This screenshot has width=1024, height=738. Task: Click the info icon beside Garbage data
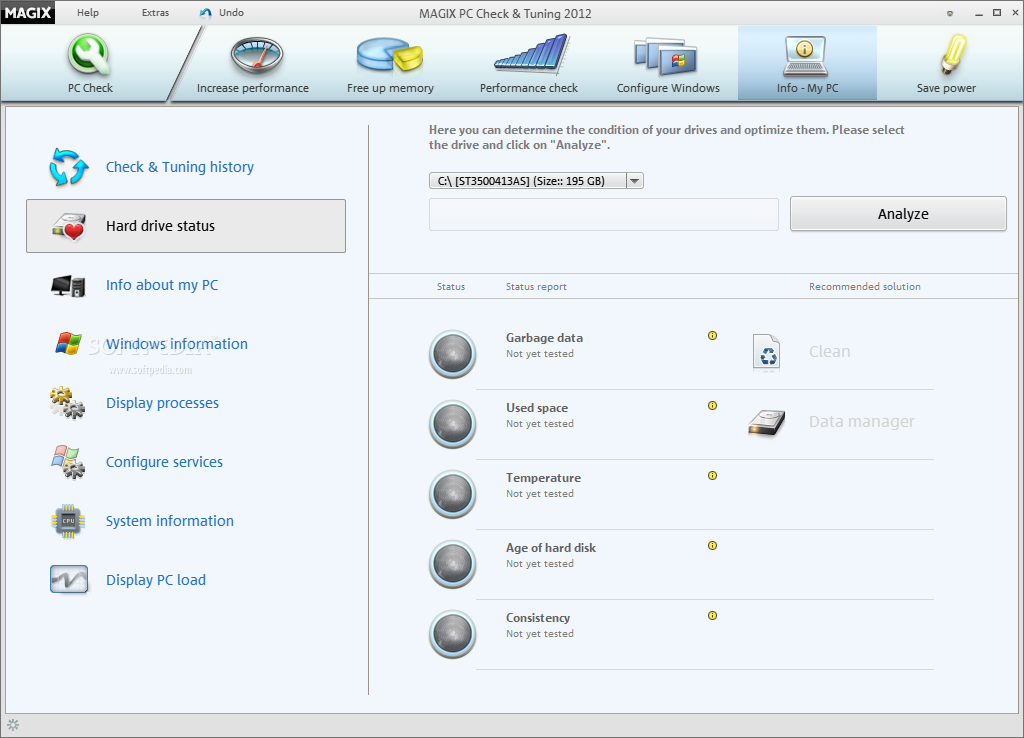coord(712,336)
